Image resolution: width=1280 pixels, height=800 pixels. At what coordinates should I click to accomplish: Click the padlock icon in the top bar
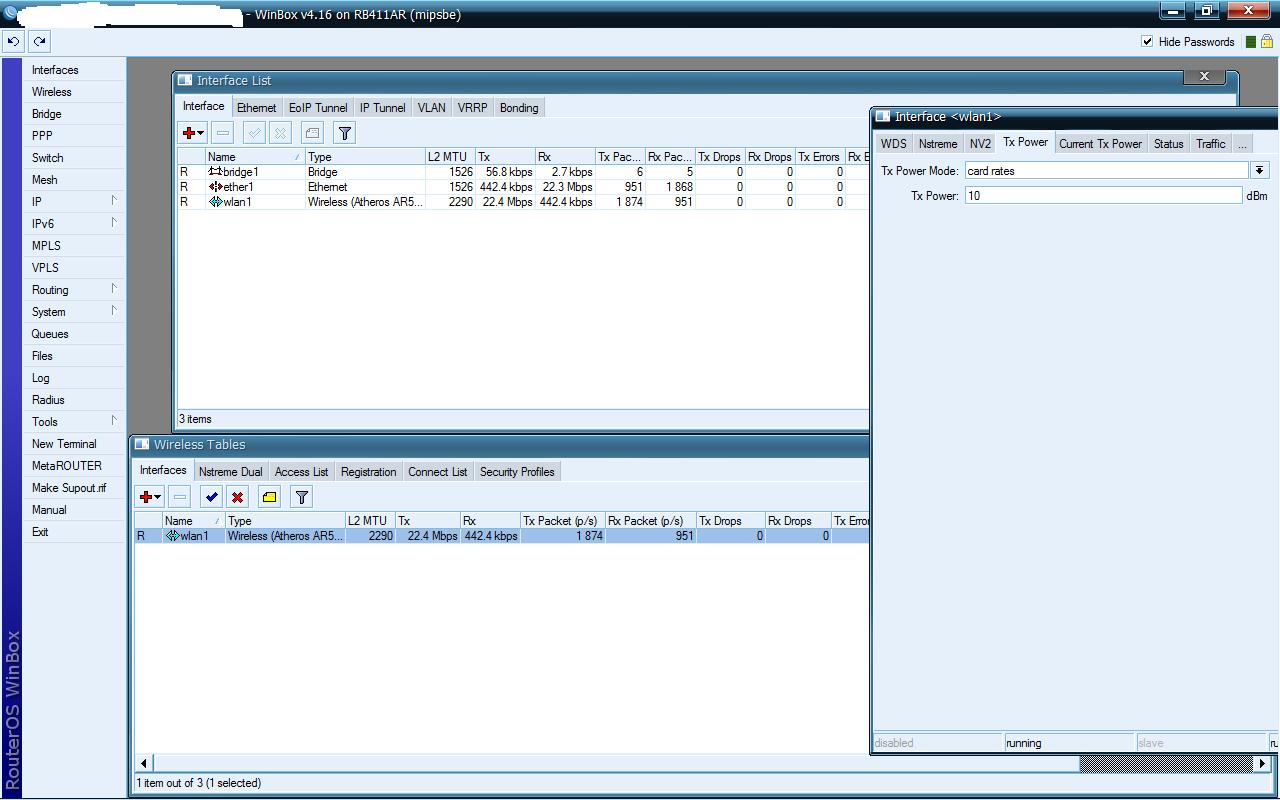(x=1267, y=42)
